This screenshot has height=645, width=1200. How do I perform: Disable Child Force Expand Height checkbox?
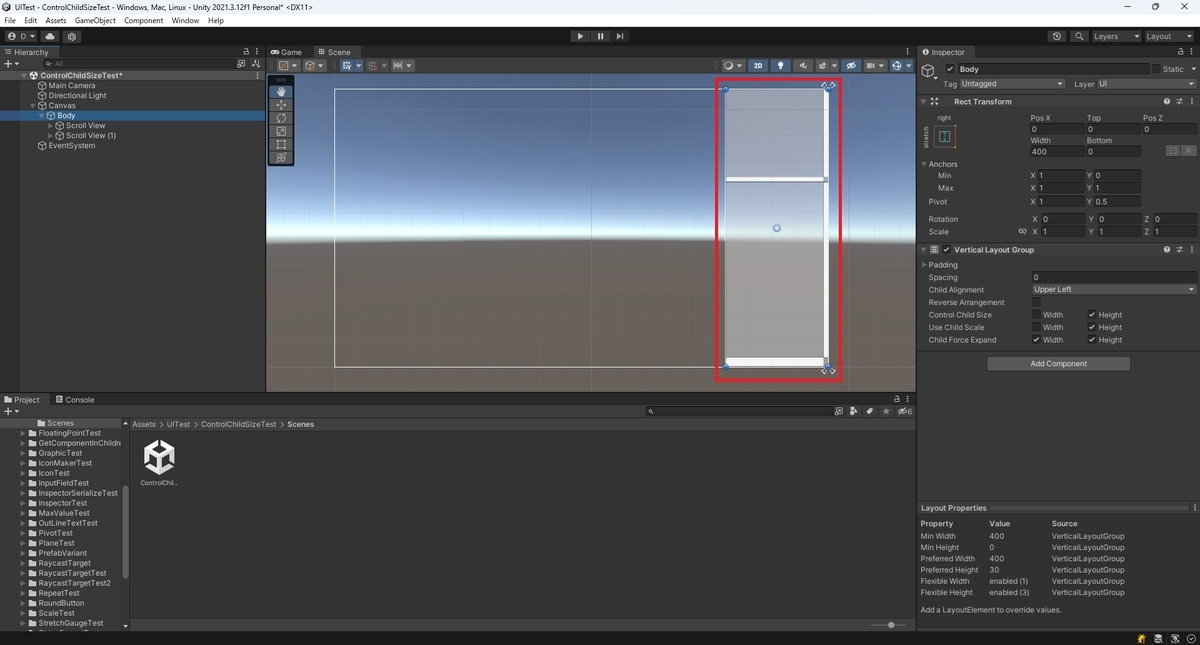tap(1092, 340)
